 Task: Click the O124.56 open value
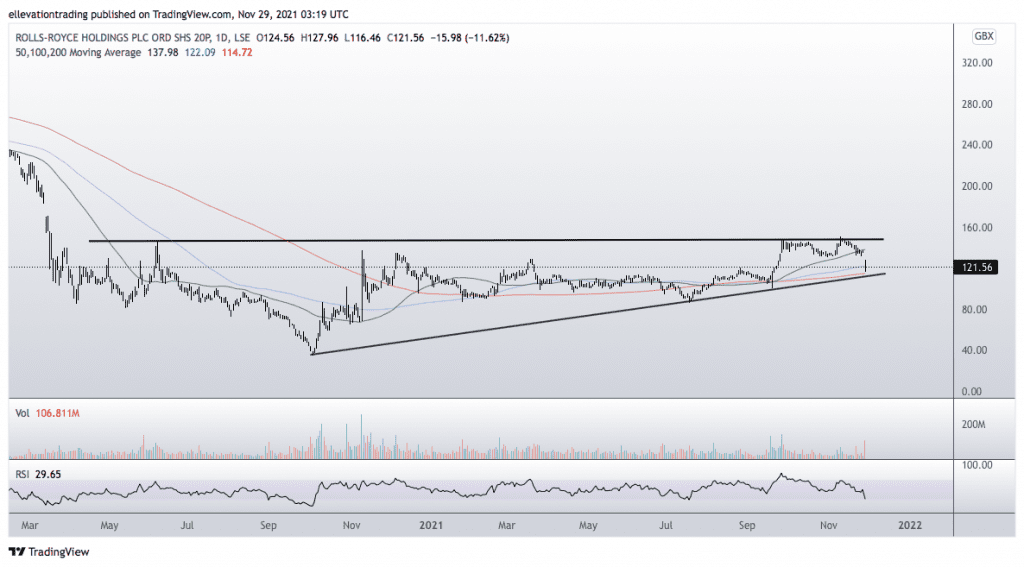tap(276, 38)
